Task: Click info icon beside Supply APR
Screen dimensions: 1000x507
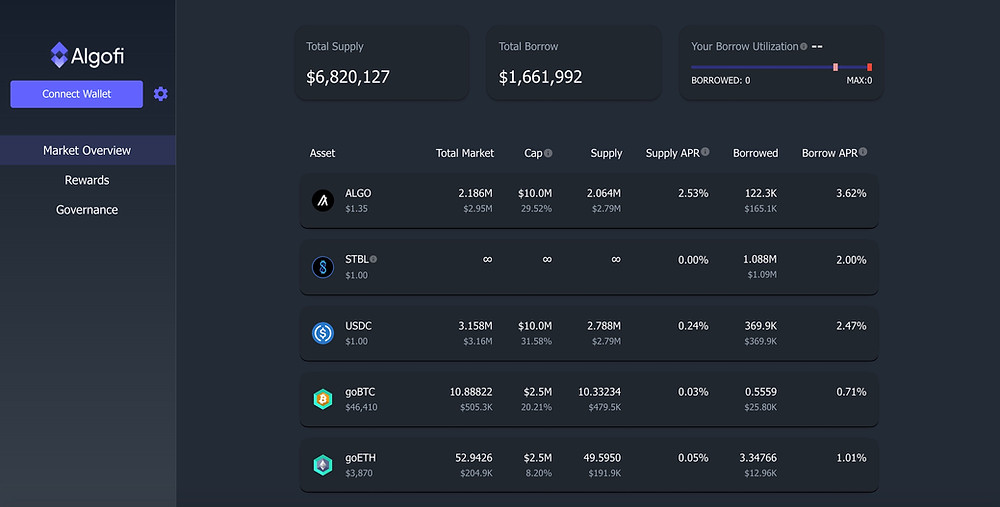Action: click(705, 152)
